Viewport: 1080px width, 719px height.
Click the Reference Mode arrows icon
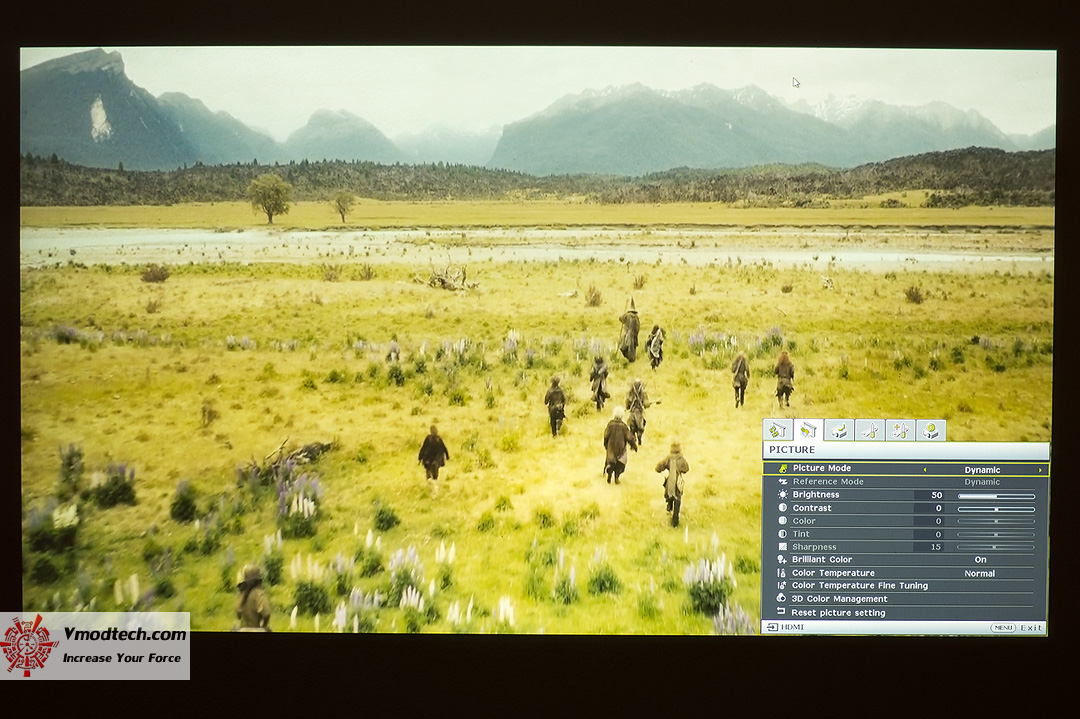(782, 481)
